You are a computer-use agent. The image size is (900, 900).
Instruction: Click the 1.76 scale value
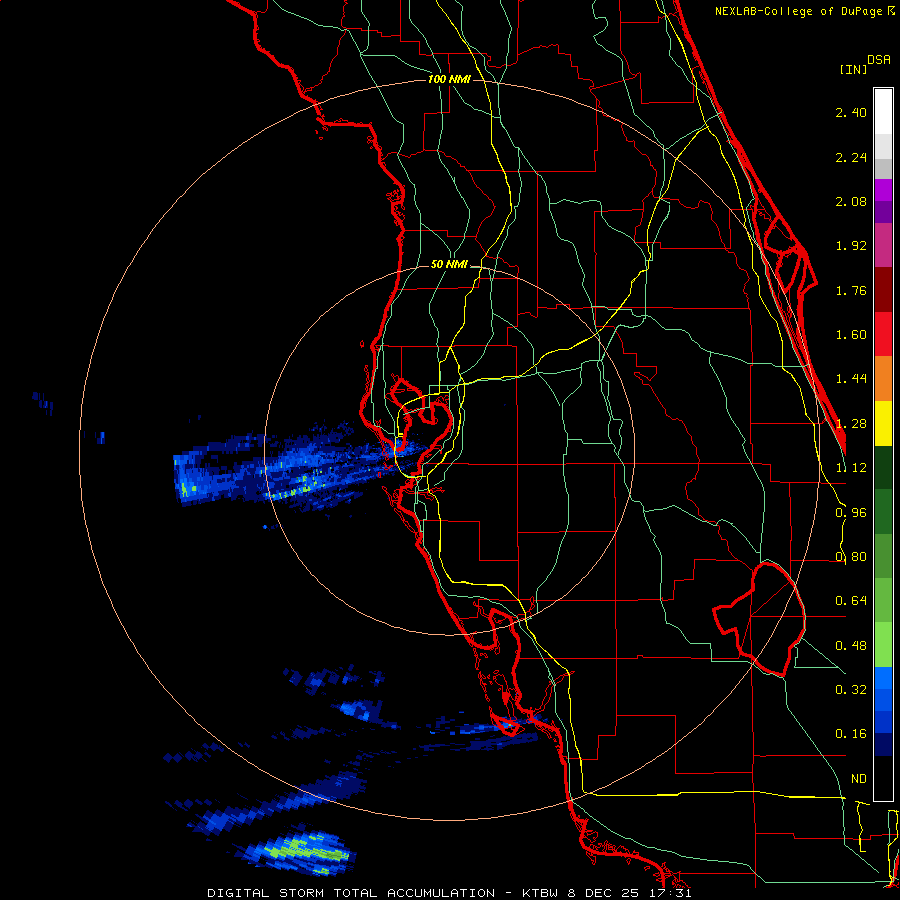click(851, 290)
